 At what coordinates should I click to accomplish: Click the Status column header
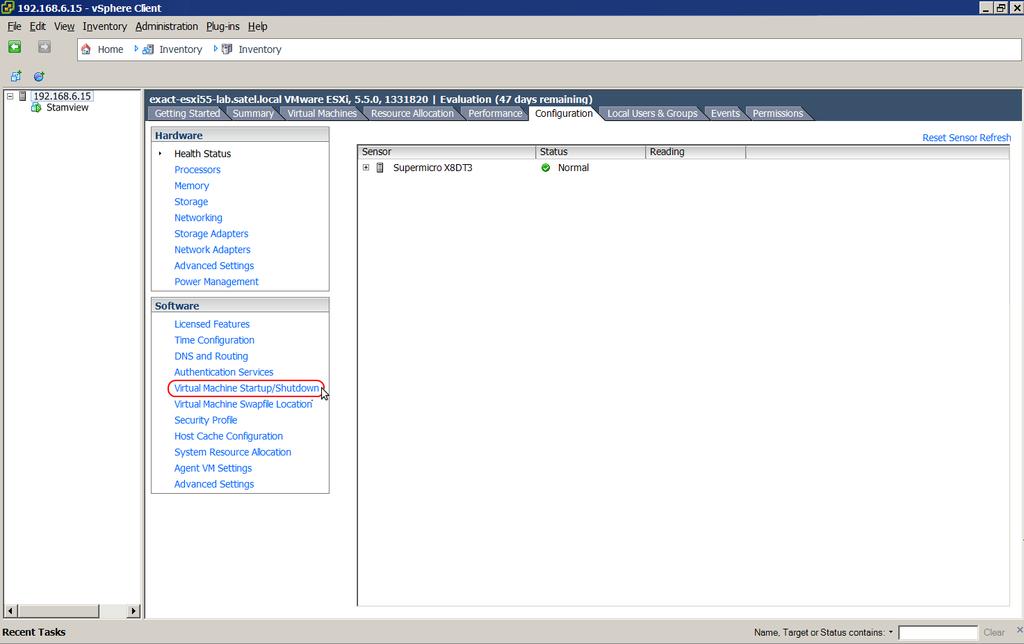590,152
